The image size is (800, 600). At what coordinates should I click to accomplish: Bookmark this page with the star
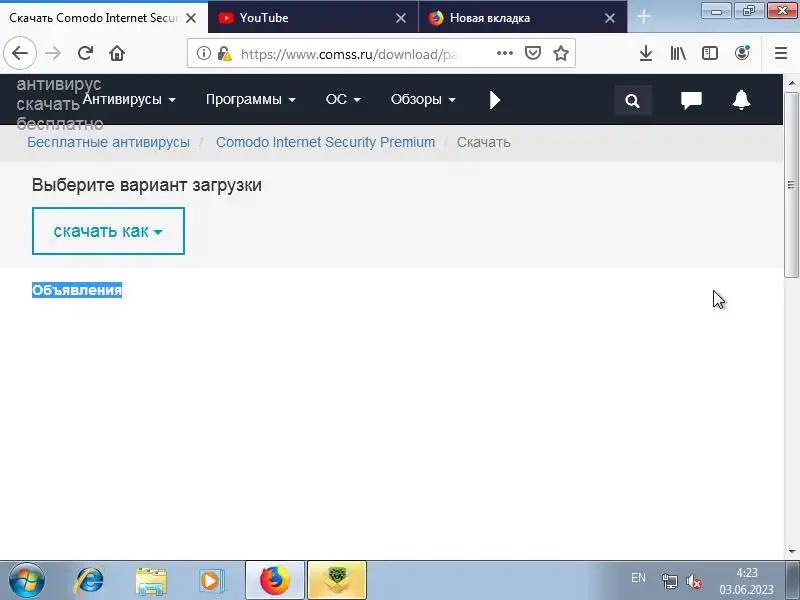[x=561, y=53]
